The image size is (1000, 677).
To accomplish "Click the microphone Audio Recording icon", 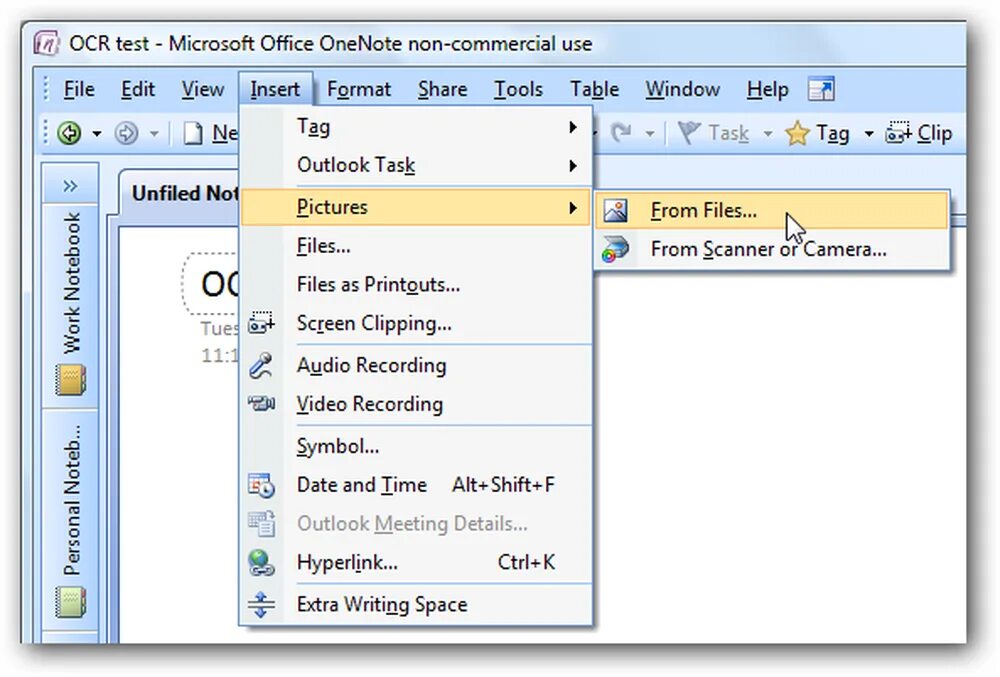I will click(x=261, y=365).
